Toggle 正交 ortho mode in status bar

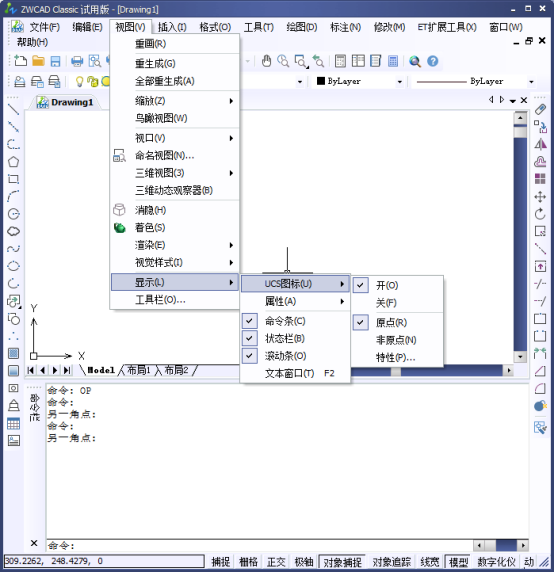(x=276, y=562)
